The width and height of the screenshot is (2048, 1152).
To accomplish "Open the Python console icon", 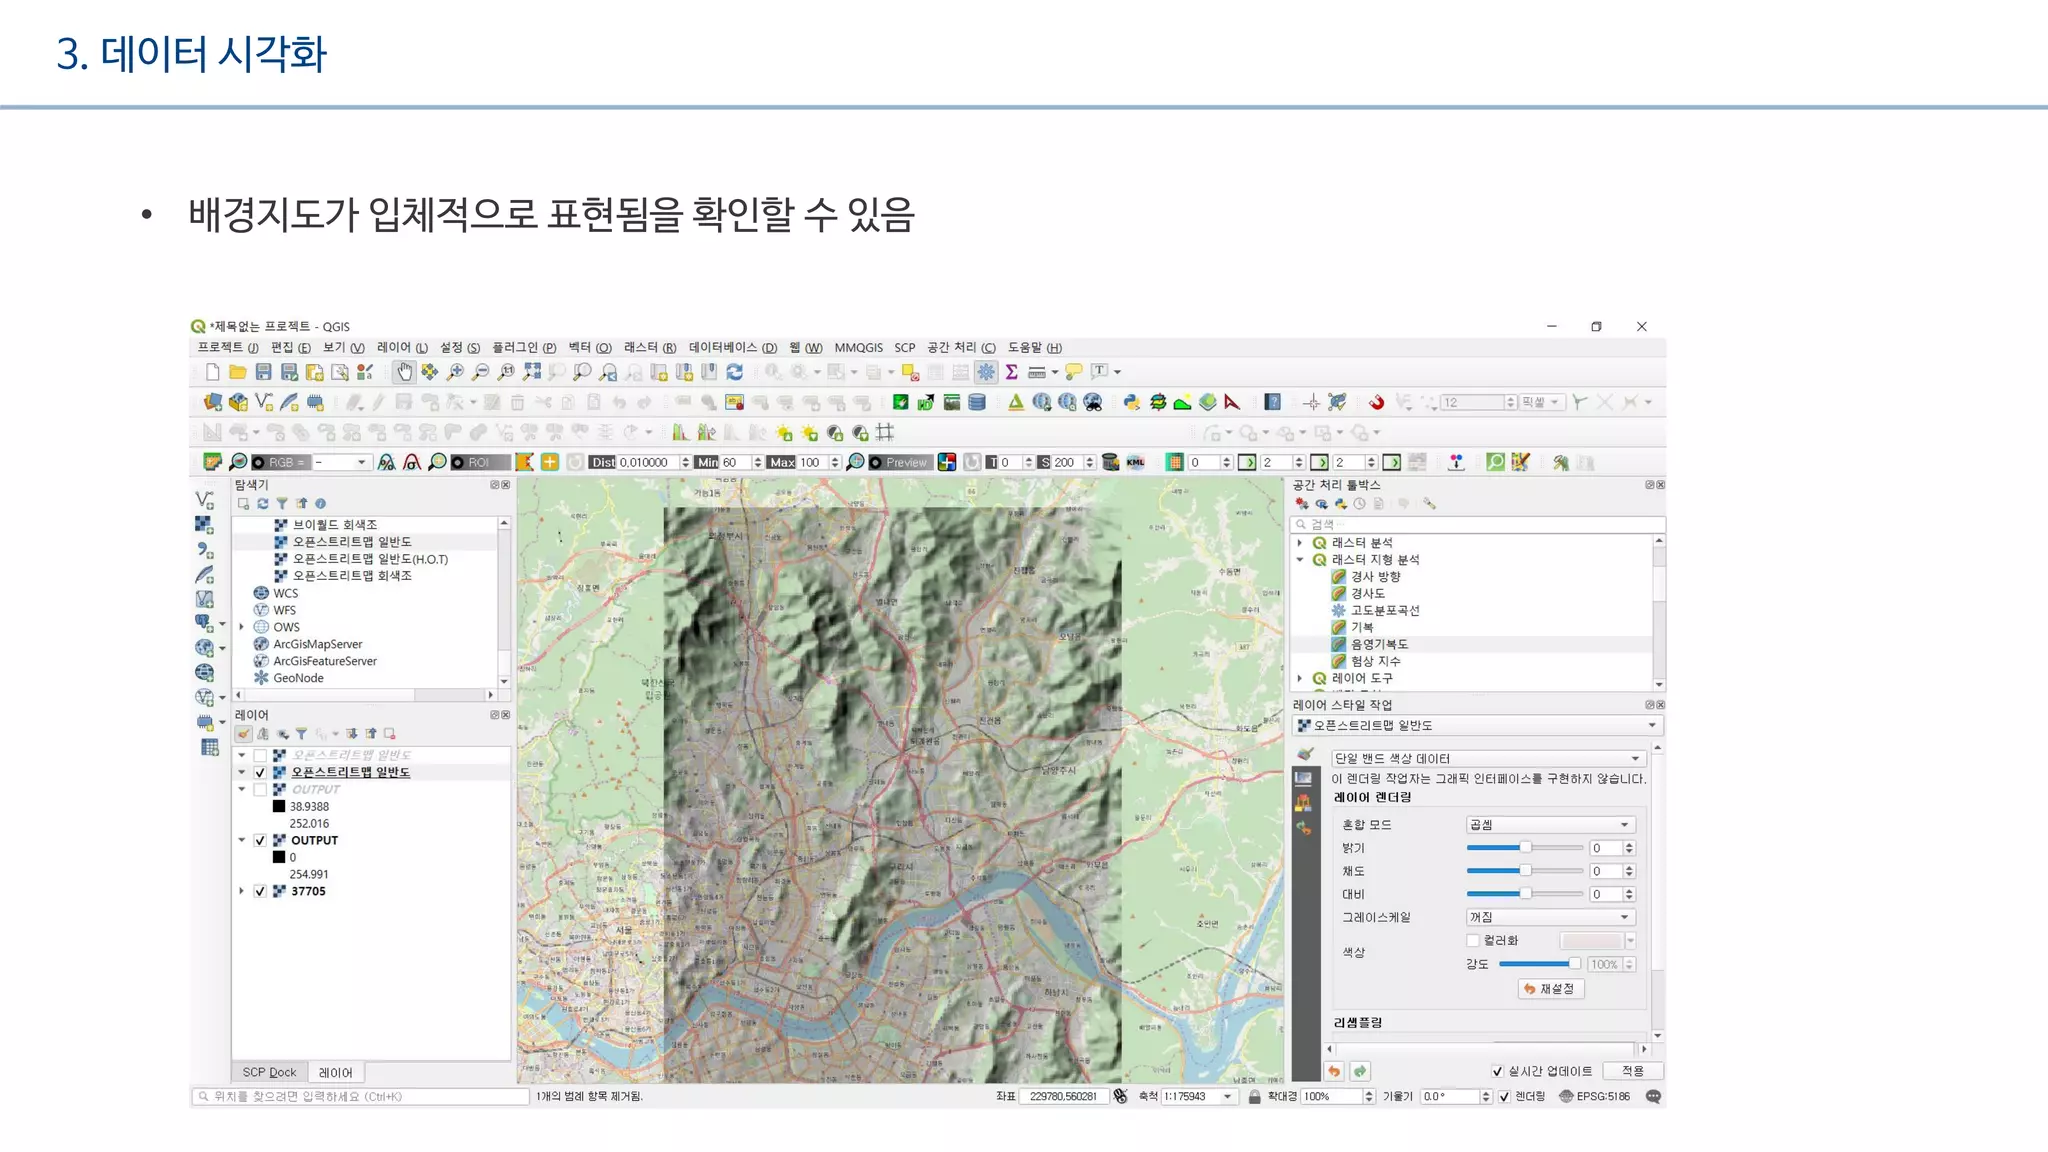I will pyautogui.click(x=1131, y=402).
